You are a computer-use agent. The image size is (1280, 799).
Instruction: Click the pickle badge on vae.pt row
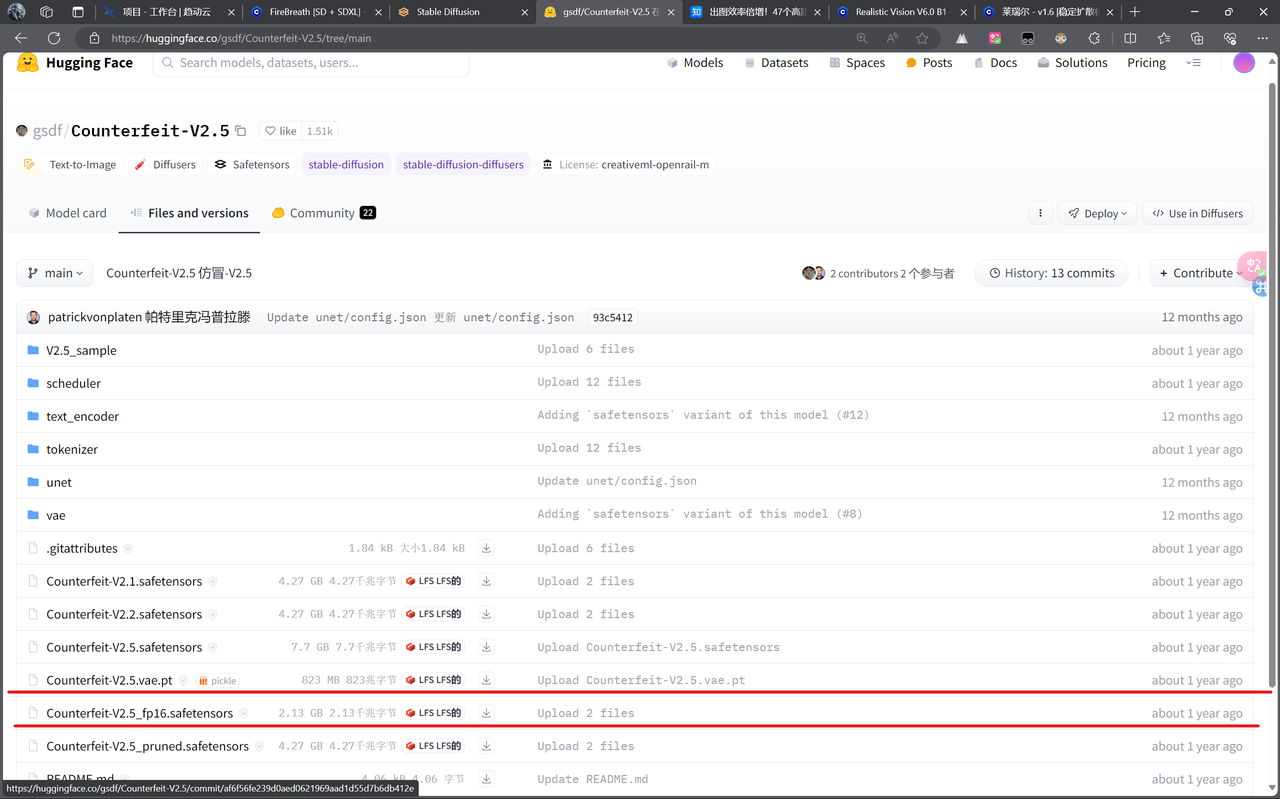pyautogui.click(x=218, y=681)
